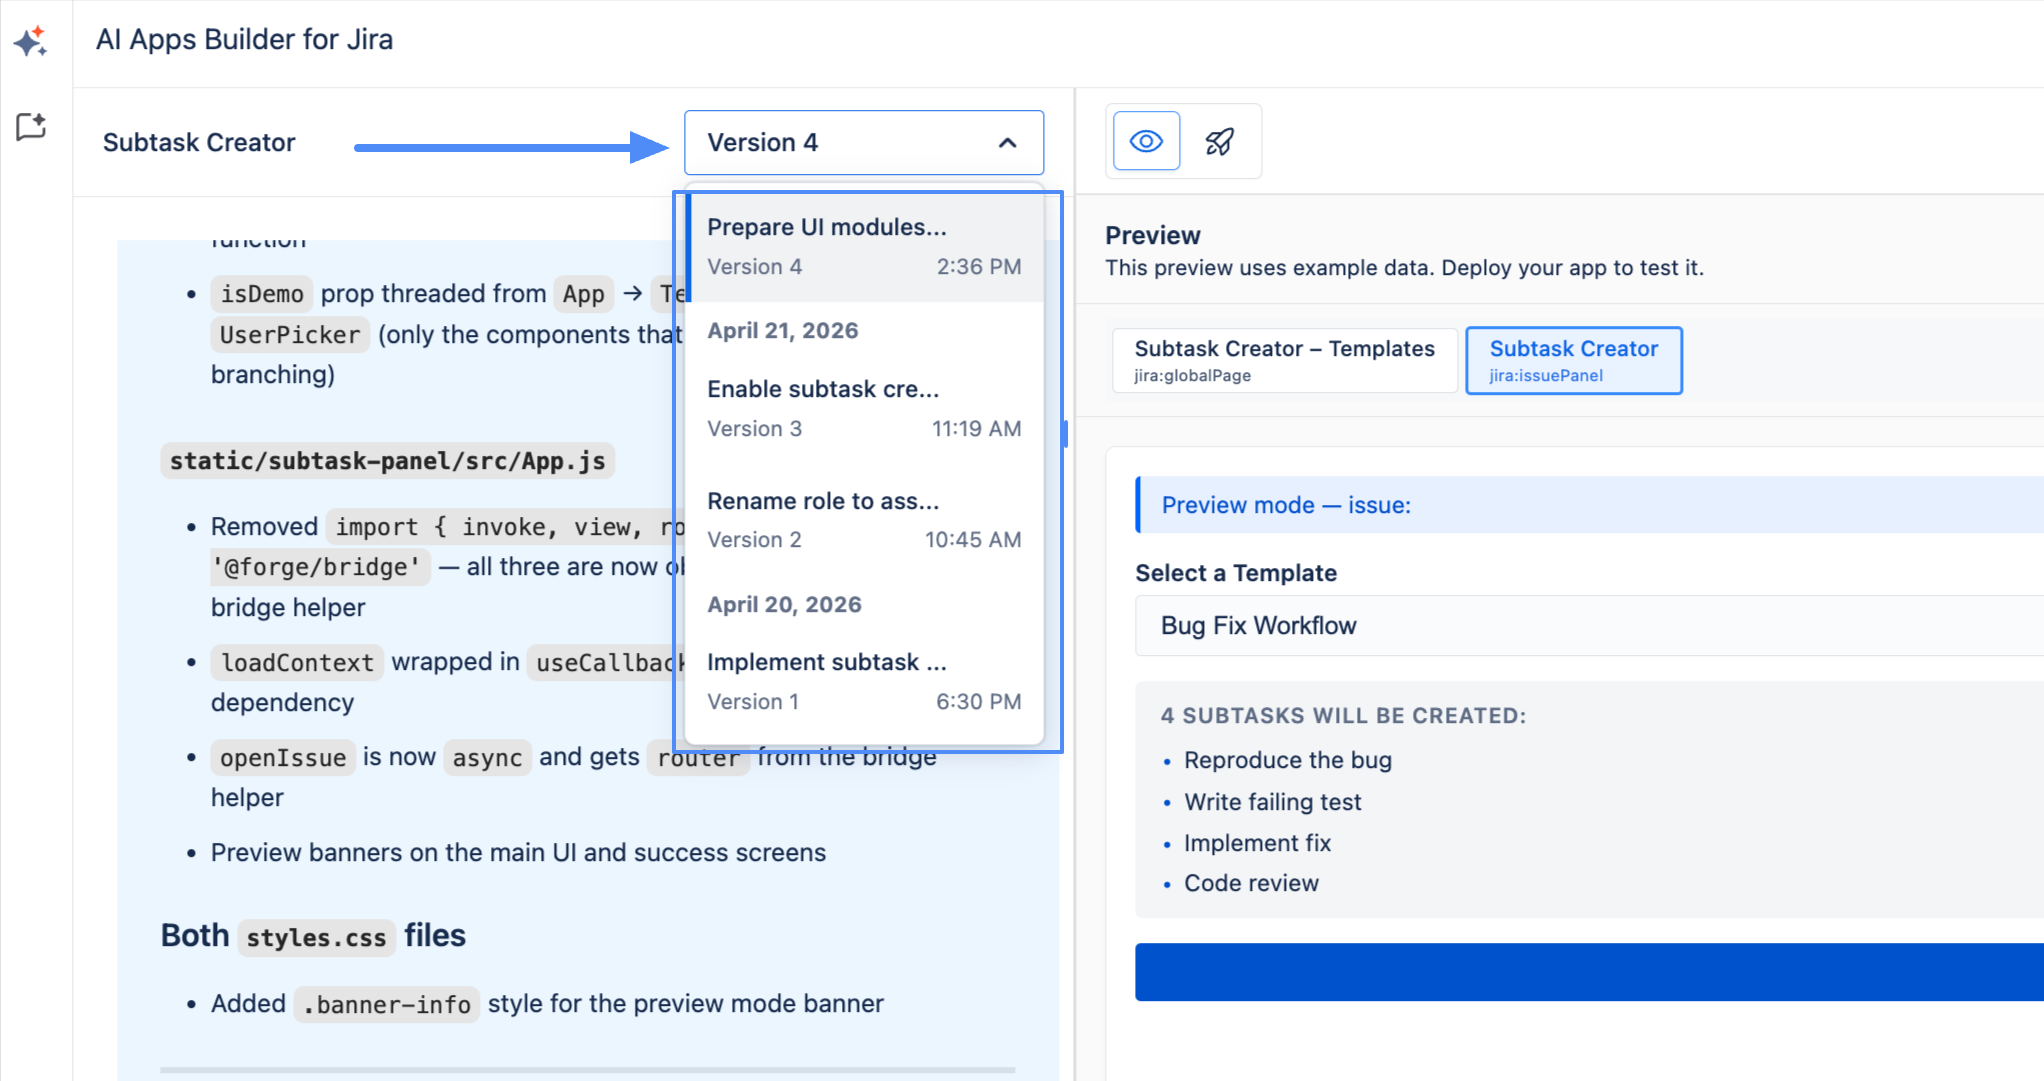
Task: Click the blue create button below subtasks
Action: 1588,971
